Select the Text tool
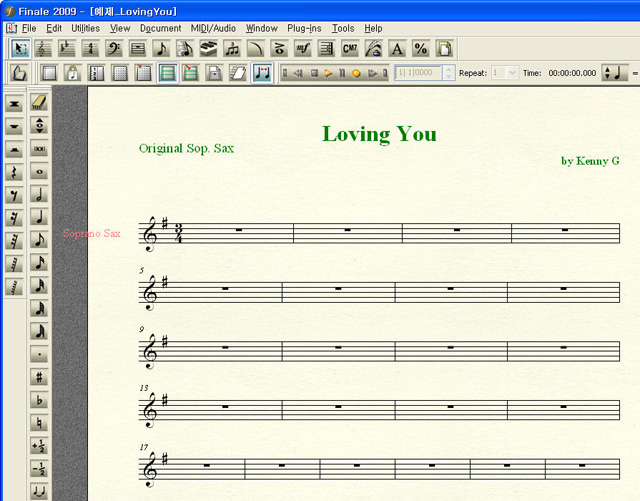 [397, 48]
